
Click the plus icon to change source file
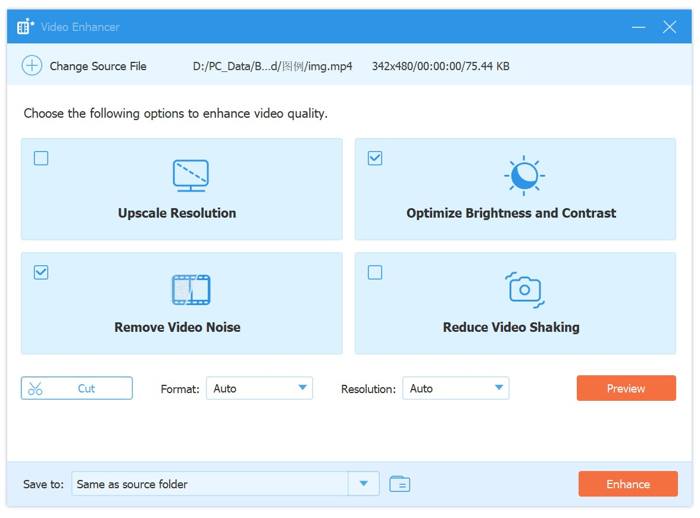coord(32,66)
